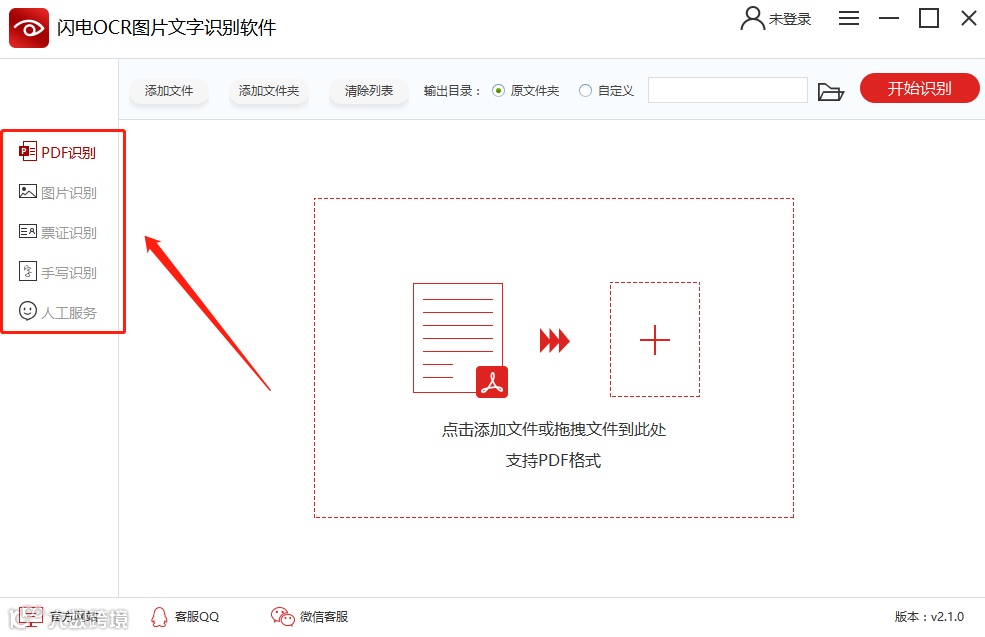Image resolution: width=985 pixels, height=637 pixels.
Task: Click the 票证识别 ID card icon
Action: (28, 231)
